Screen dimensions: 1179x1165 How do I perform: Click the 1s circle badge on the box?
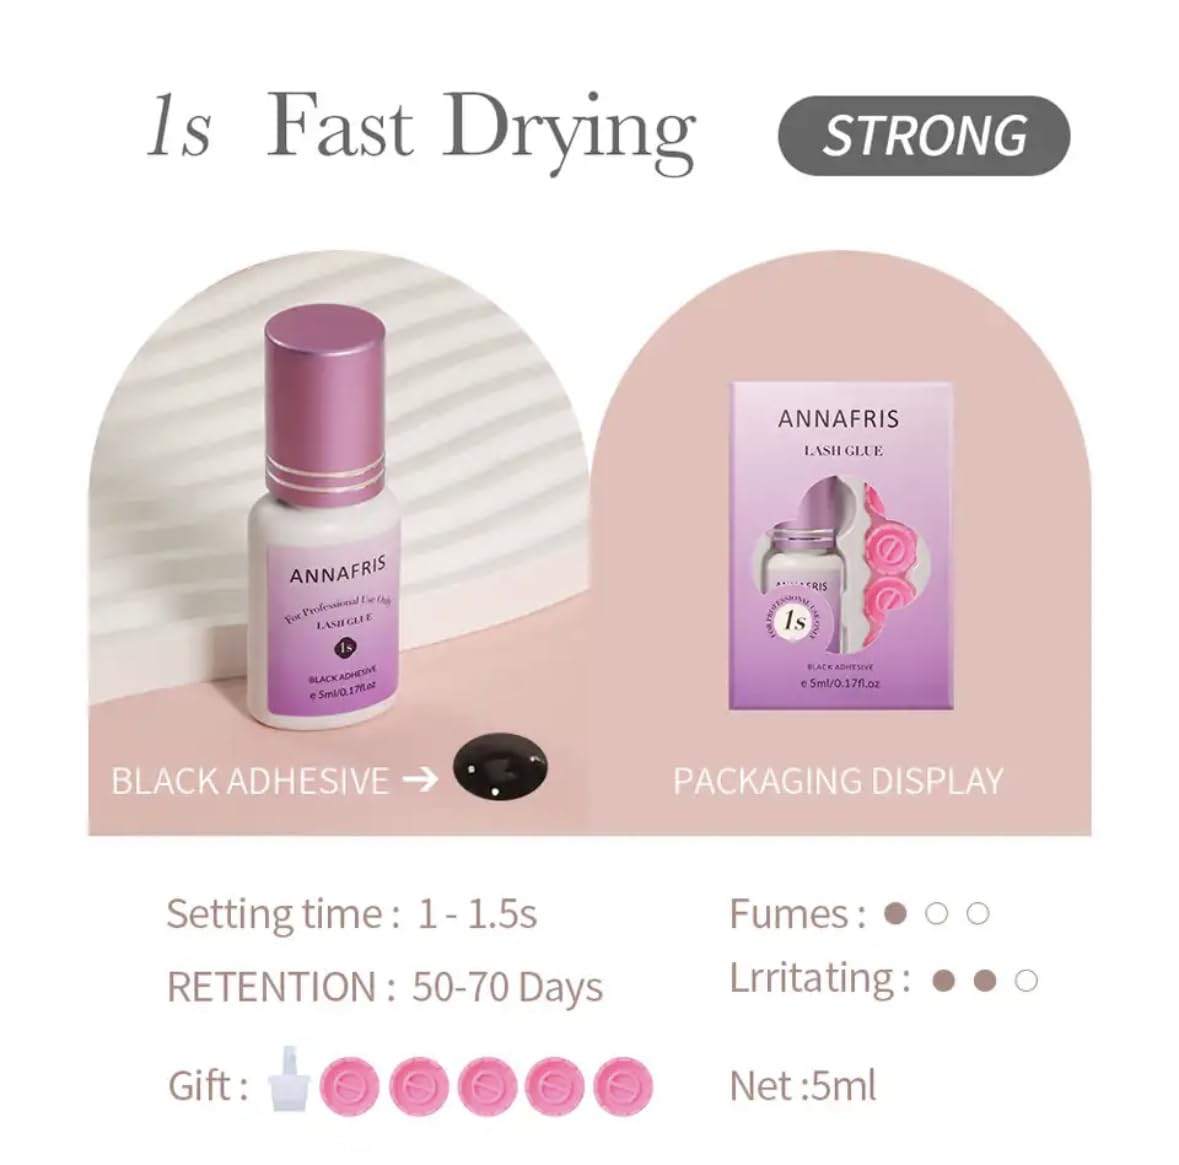click(x=795, y=621)
